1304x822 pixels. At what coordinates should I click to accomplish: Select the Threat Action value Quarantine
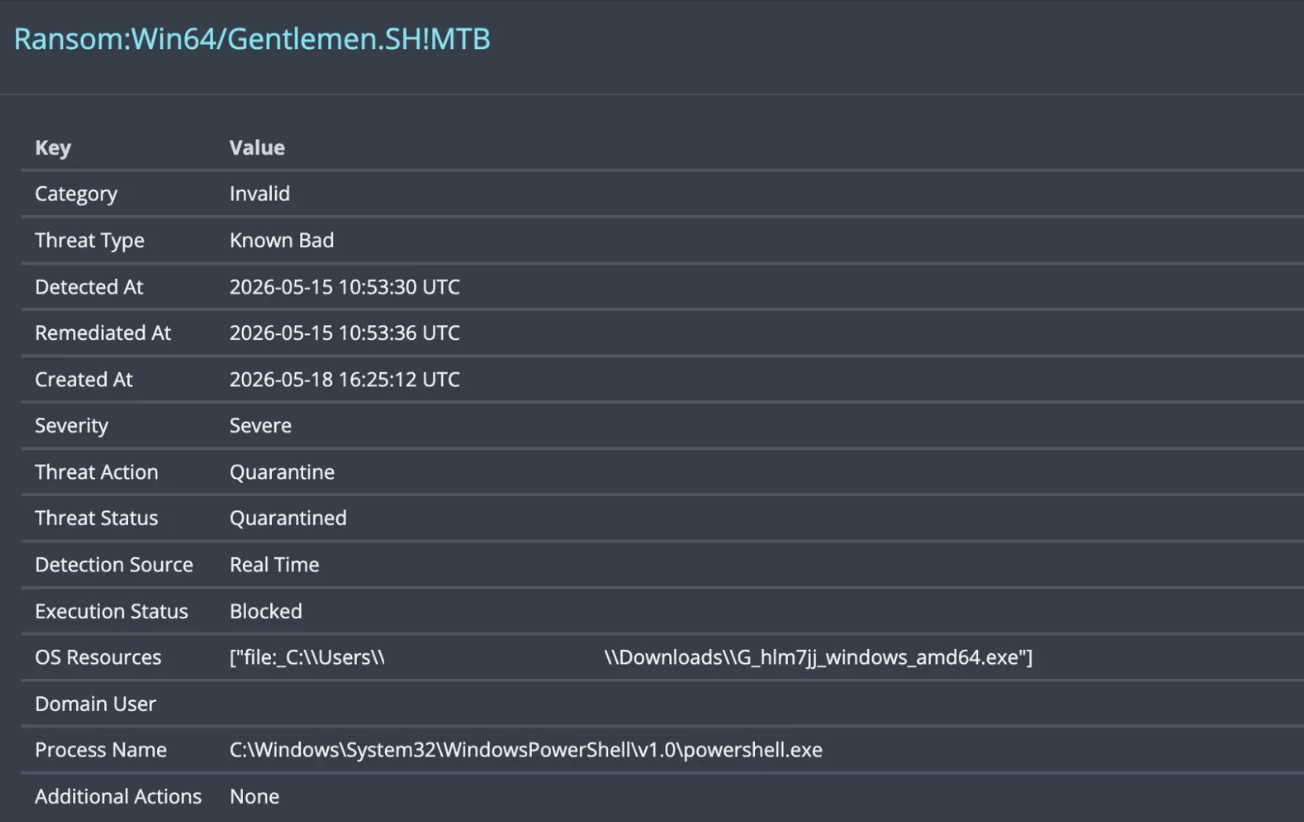pyautogui.click(x=282, y=472)
